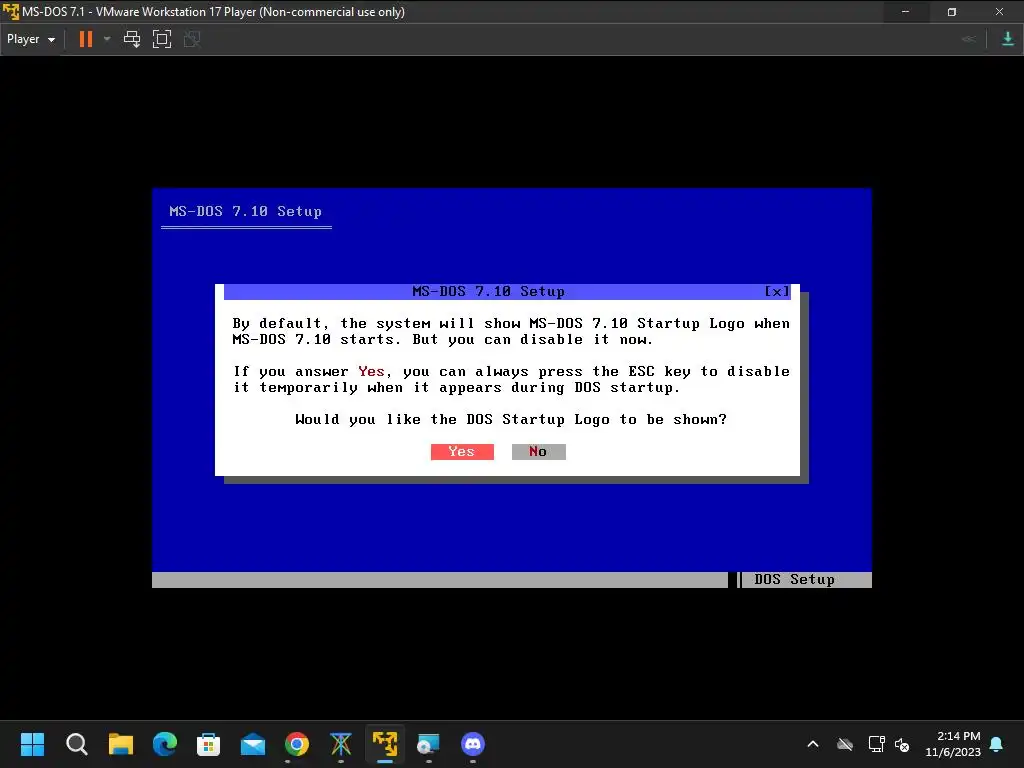Click the disc imaging app icon on the taskbar
The height and width of the screenshot is (768, 1024).
428,744
